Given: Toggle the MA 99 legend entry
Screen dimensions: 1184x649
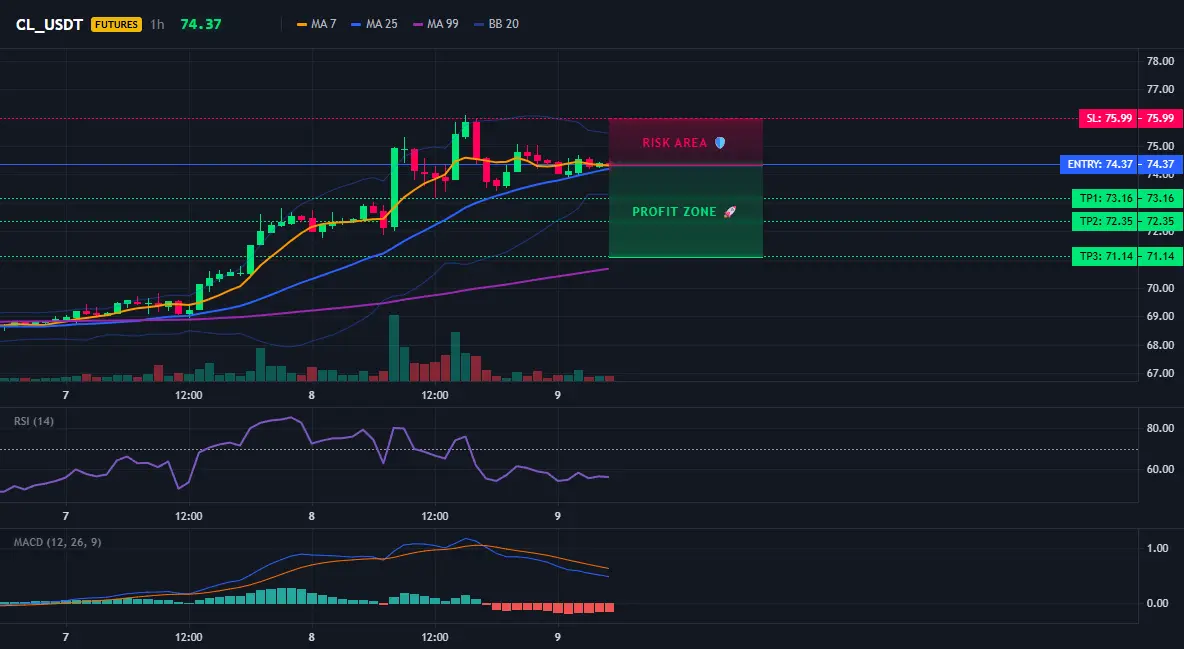Looking at the screenshot, I should tap(436, 24).
